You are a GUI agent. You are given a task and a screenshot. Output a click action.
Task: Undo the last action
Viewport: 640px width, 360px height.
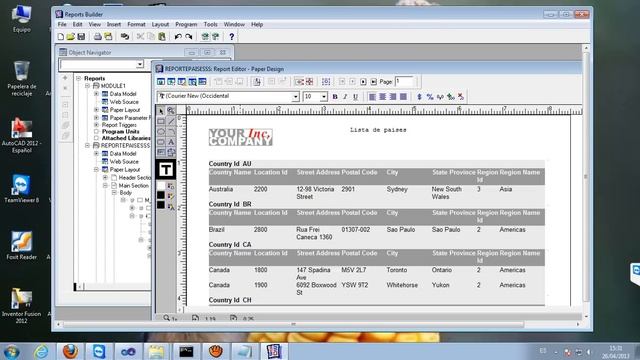coord(178,37)
